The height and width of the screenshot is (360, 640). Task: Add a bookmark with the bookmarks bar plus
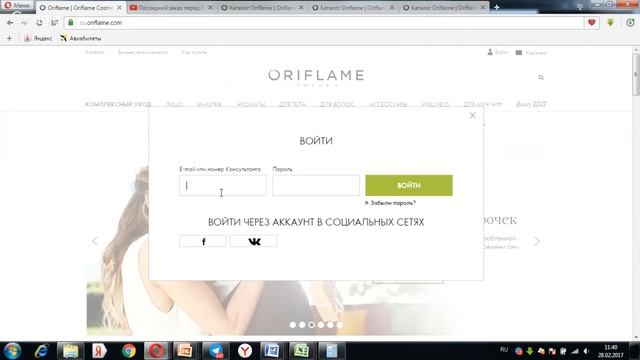[x=9, y=38]
